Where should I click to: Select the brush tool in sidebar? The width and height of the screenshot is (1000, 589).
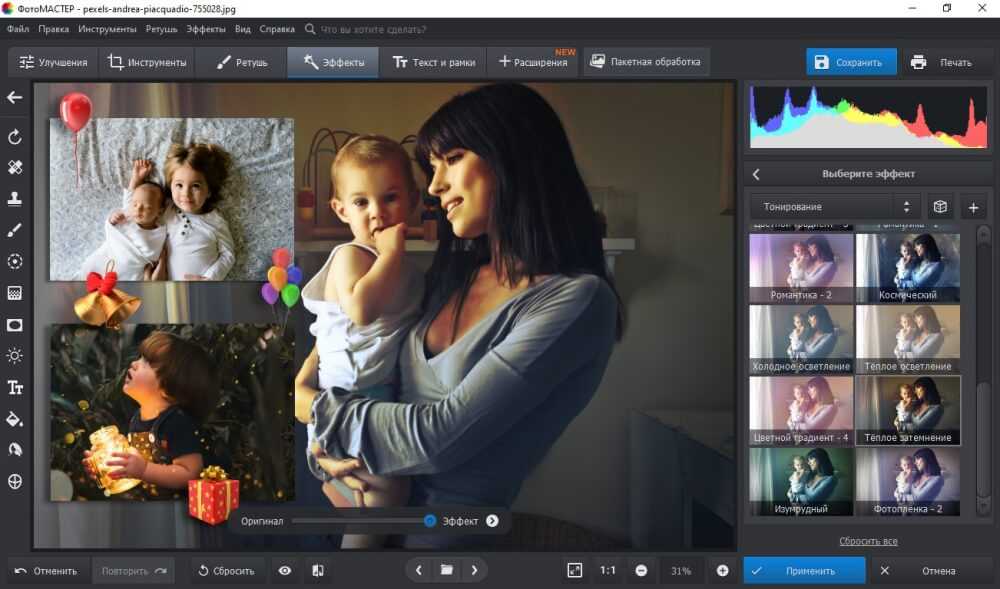[15, 230]
